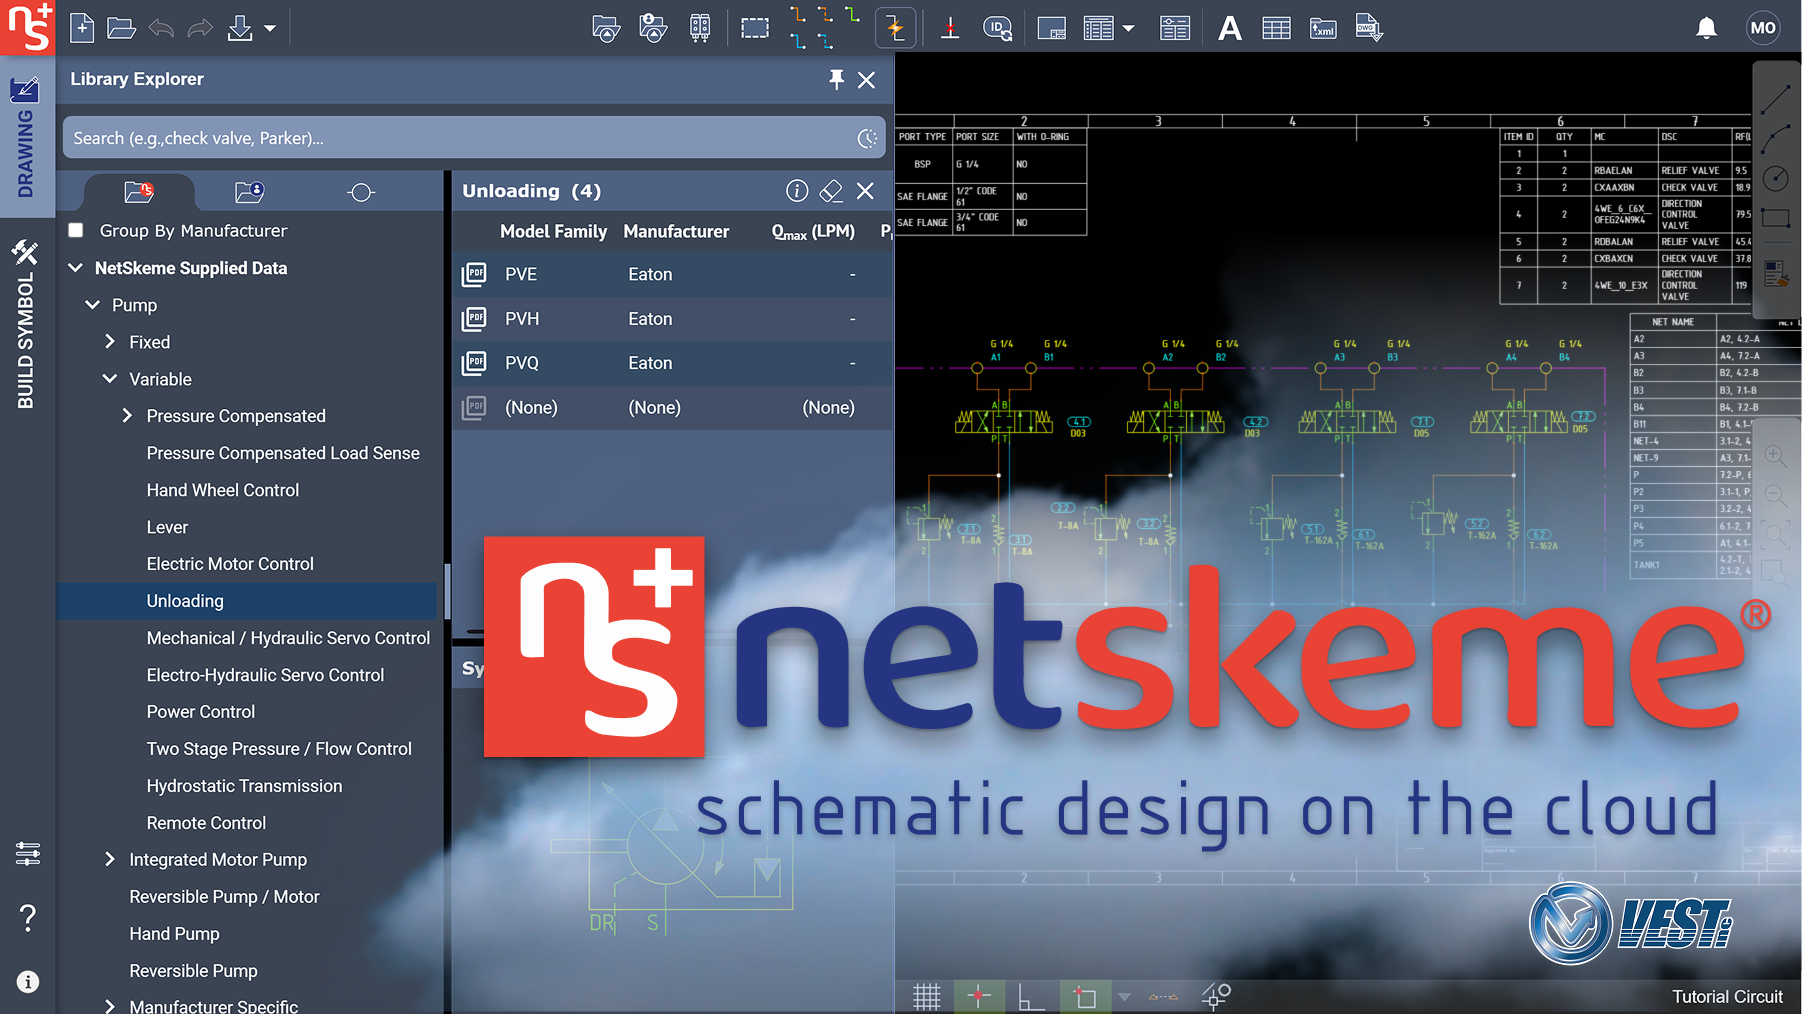
Task: Collapse the Variable pump category
Action: (110, 379)
